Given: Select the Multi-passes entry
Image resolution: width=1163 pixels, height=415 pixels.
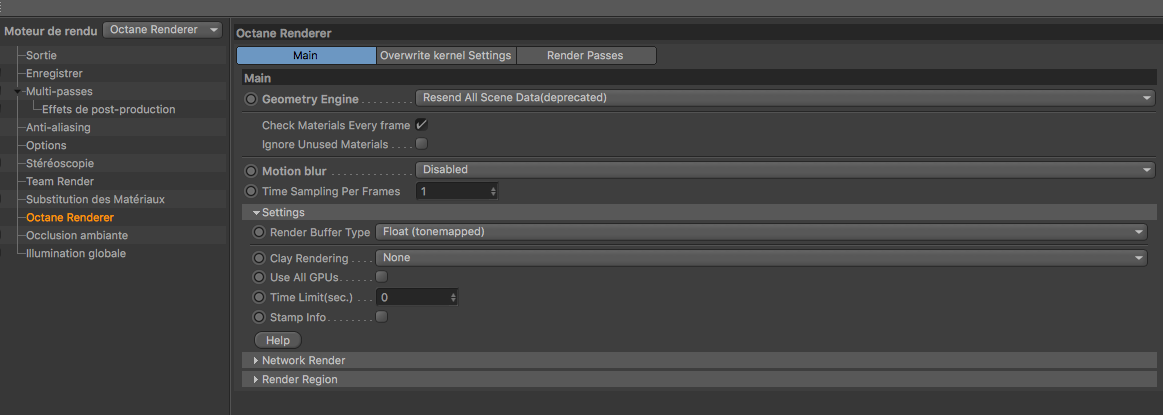Looking at the screenshot, I should pyautogui.click(x=59, y=91).
